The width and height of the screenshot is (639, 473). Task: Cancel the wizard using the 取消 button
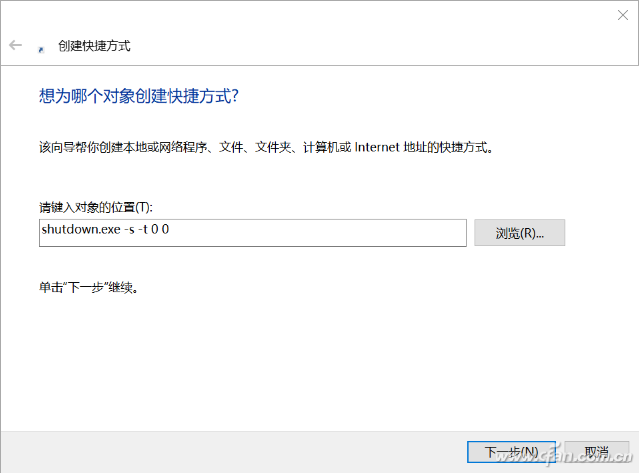click(x=597, y=452)
